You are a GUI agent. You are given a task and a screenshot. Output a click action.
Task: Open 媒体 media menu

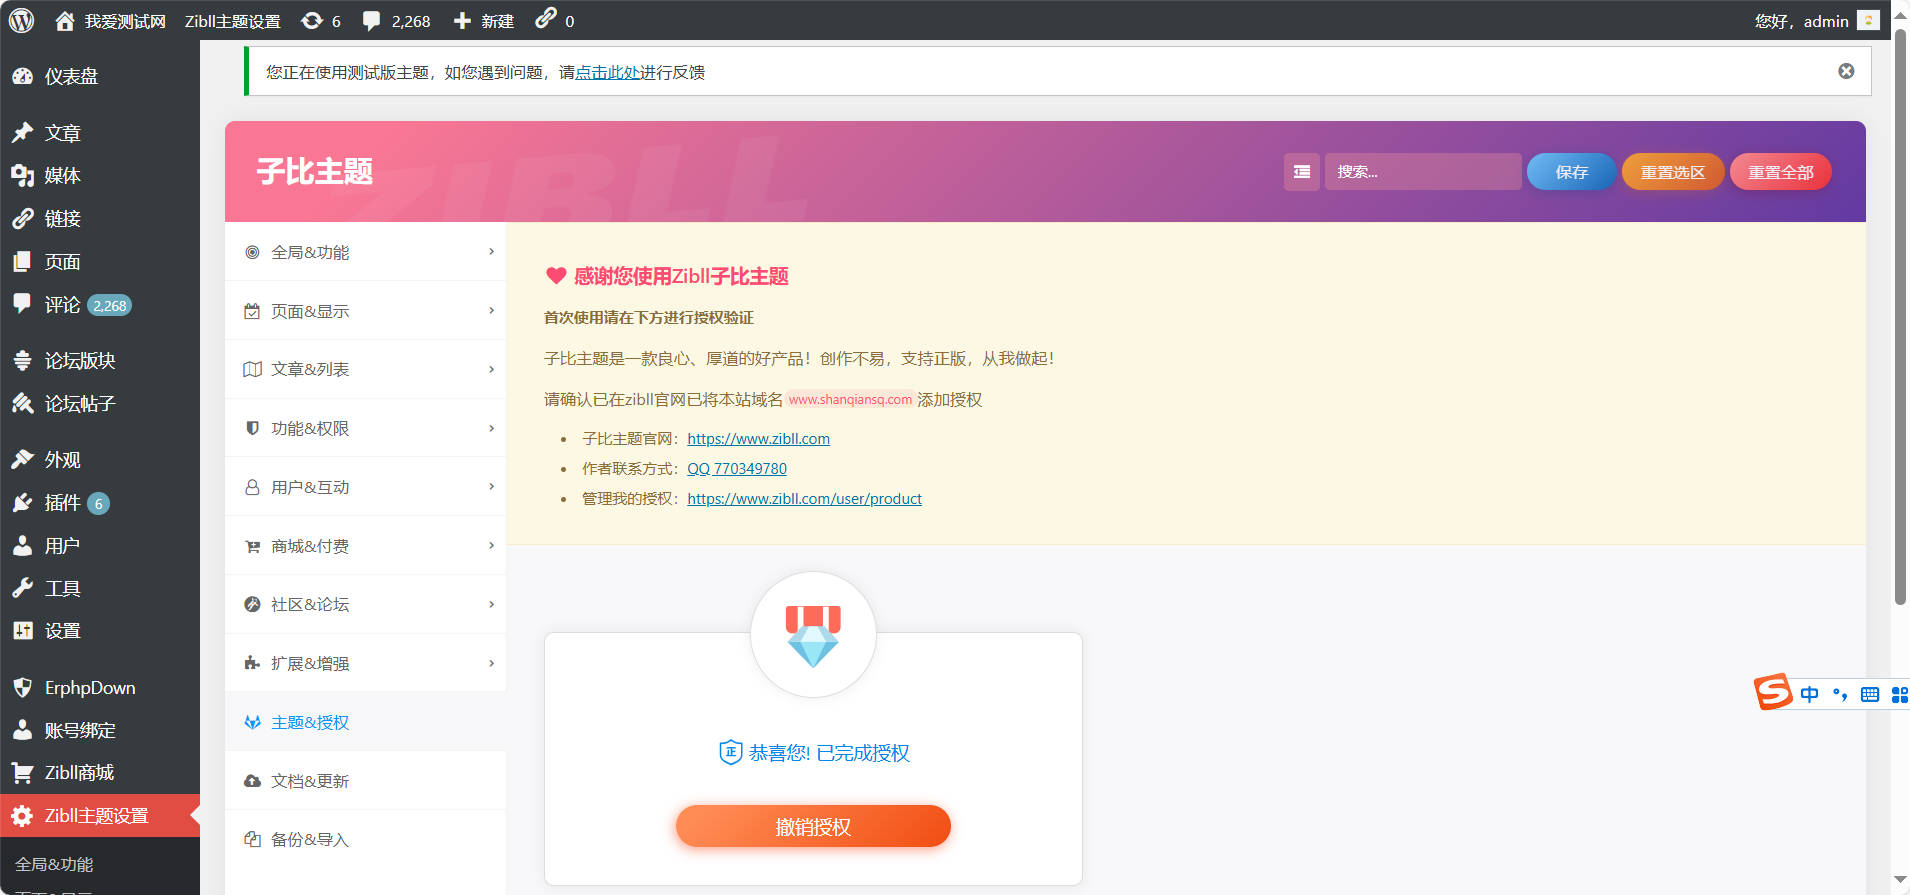pyautogui.click(x=100, y=176)
